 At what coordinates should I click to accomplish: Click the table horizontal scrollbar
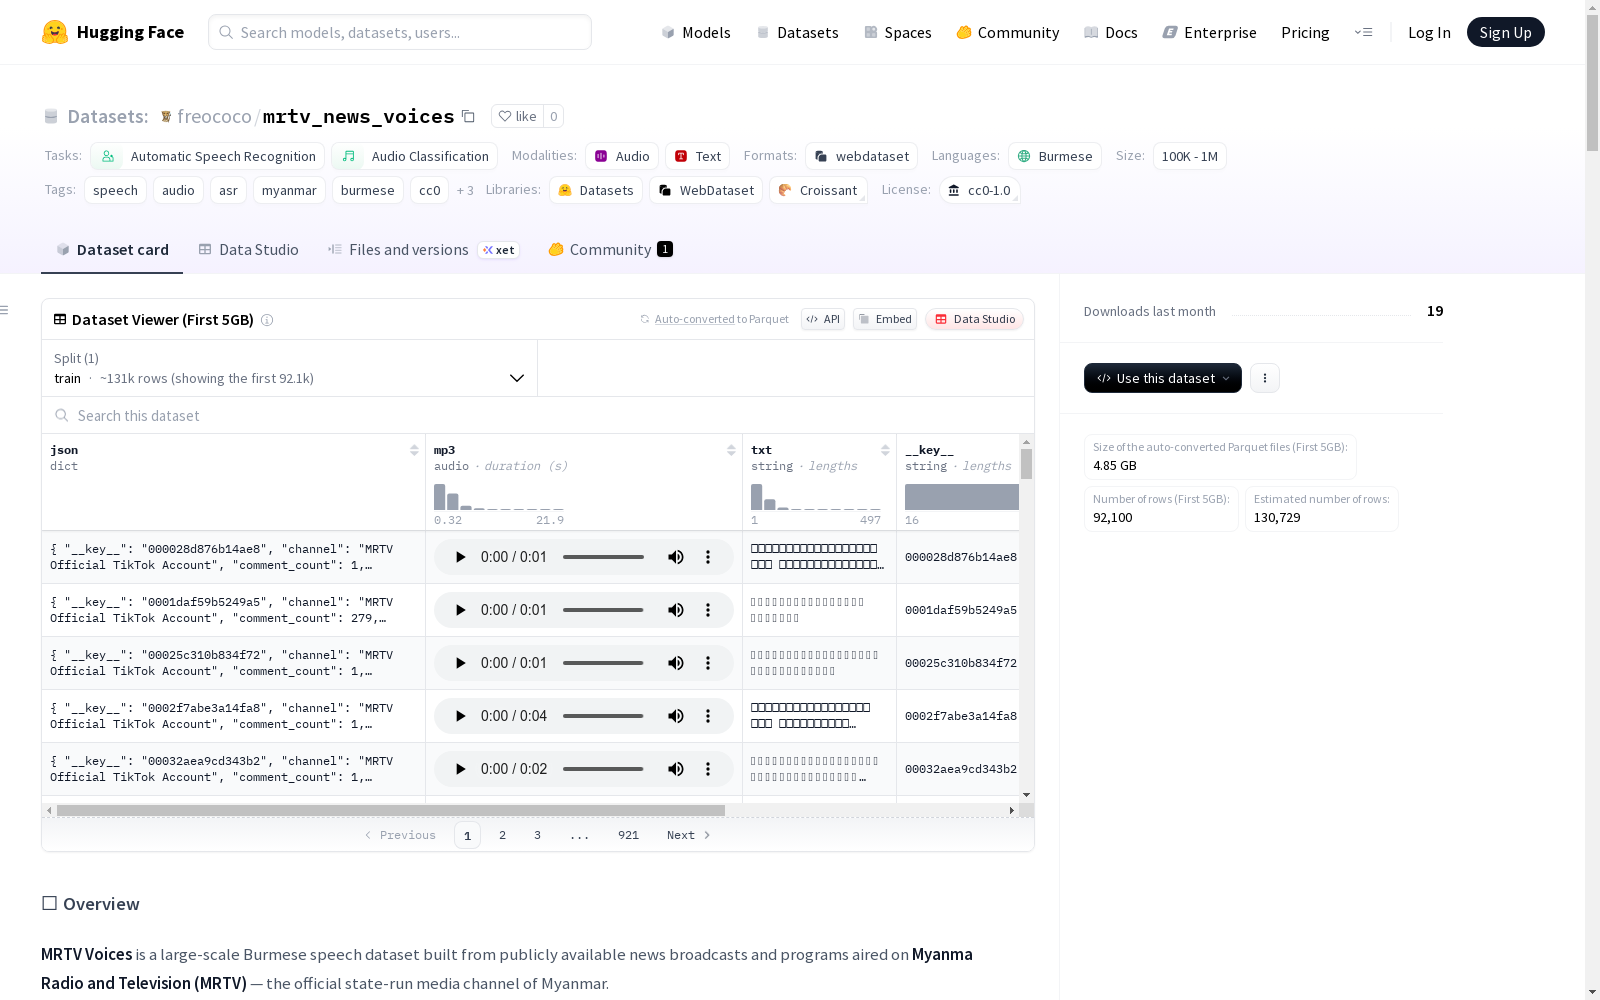tap(391, 810)
